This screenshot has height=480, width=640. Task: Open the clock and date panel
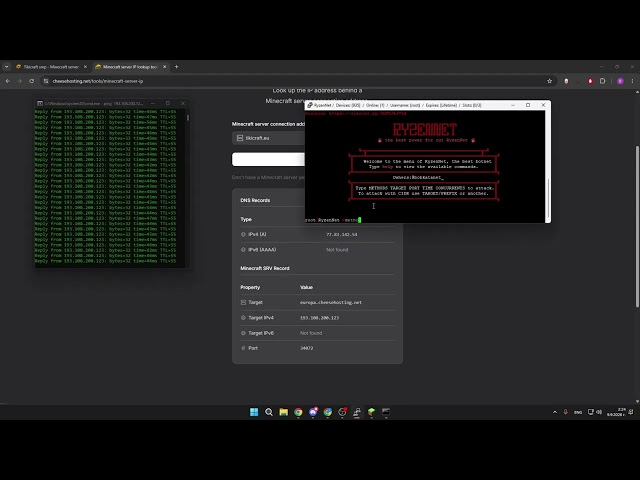[616, 412]
